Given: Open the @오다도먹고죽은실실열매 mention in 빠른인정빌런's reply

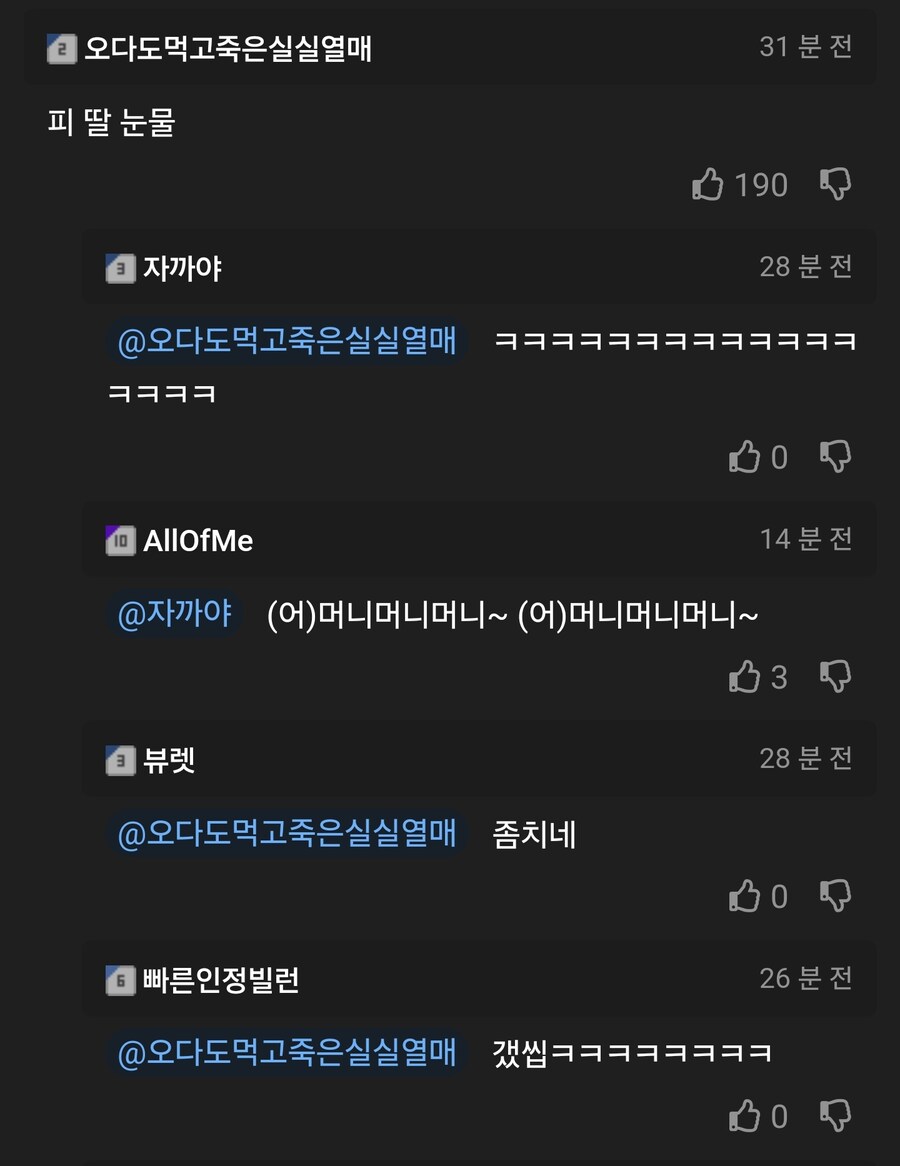Looking at the screenshot, I should point(287,1052).
